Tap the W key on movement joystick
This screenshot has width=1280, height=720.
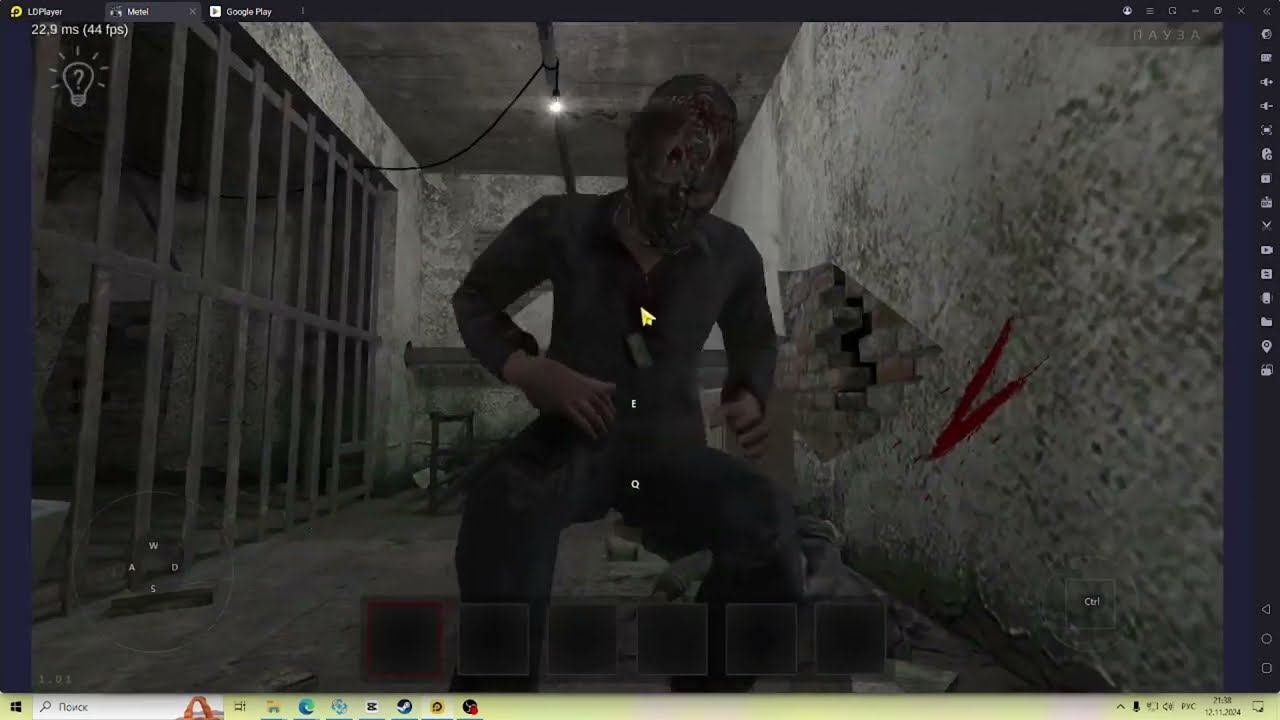coord(153,546)
